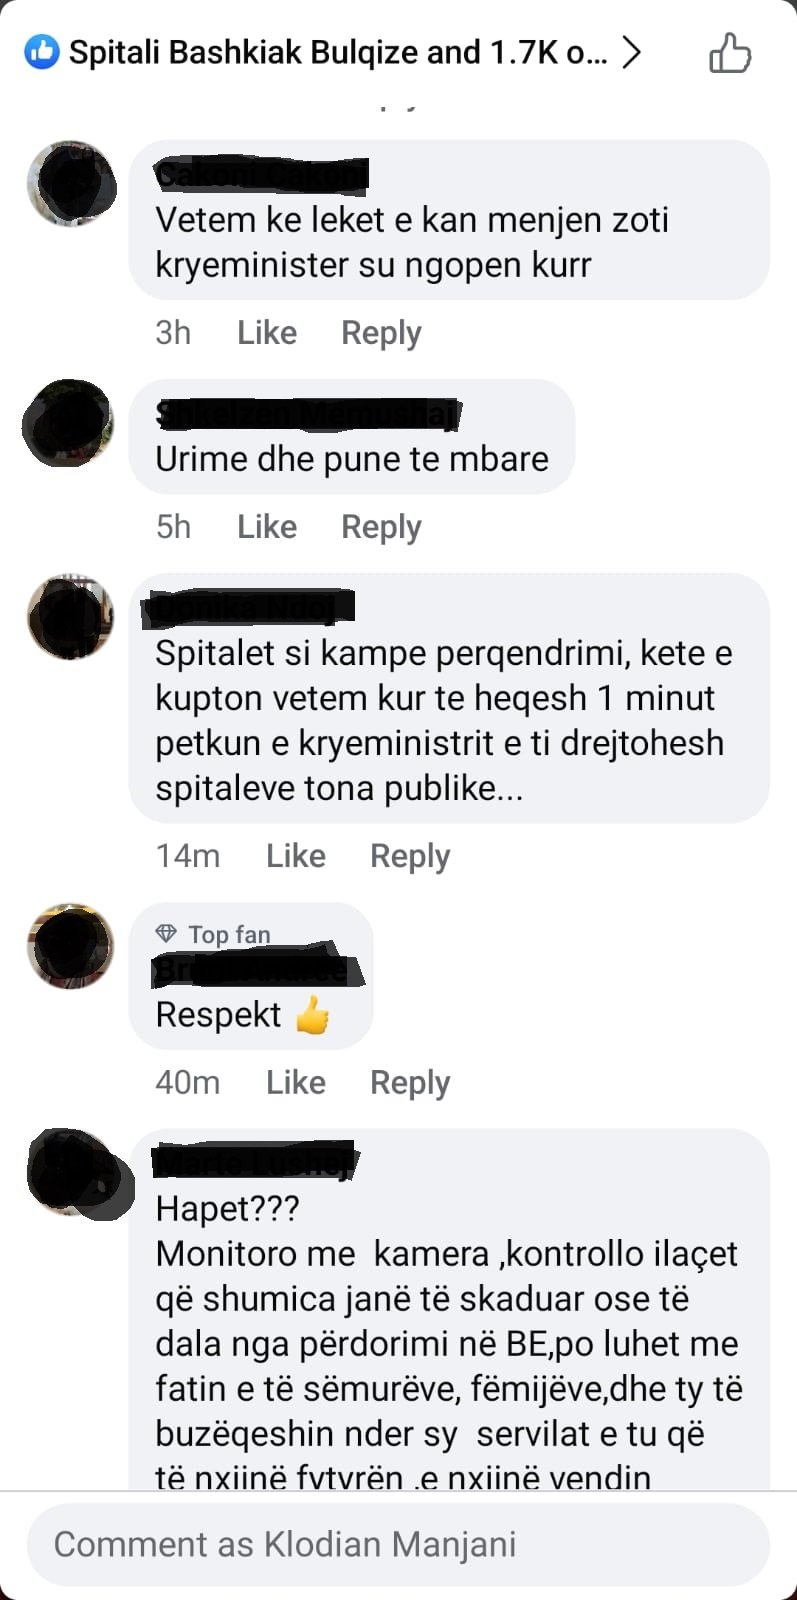Reply to the comment posted 3h ago
Screen dimensions: 797x1600
(x=381, y=333)
